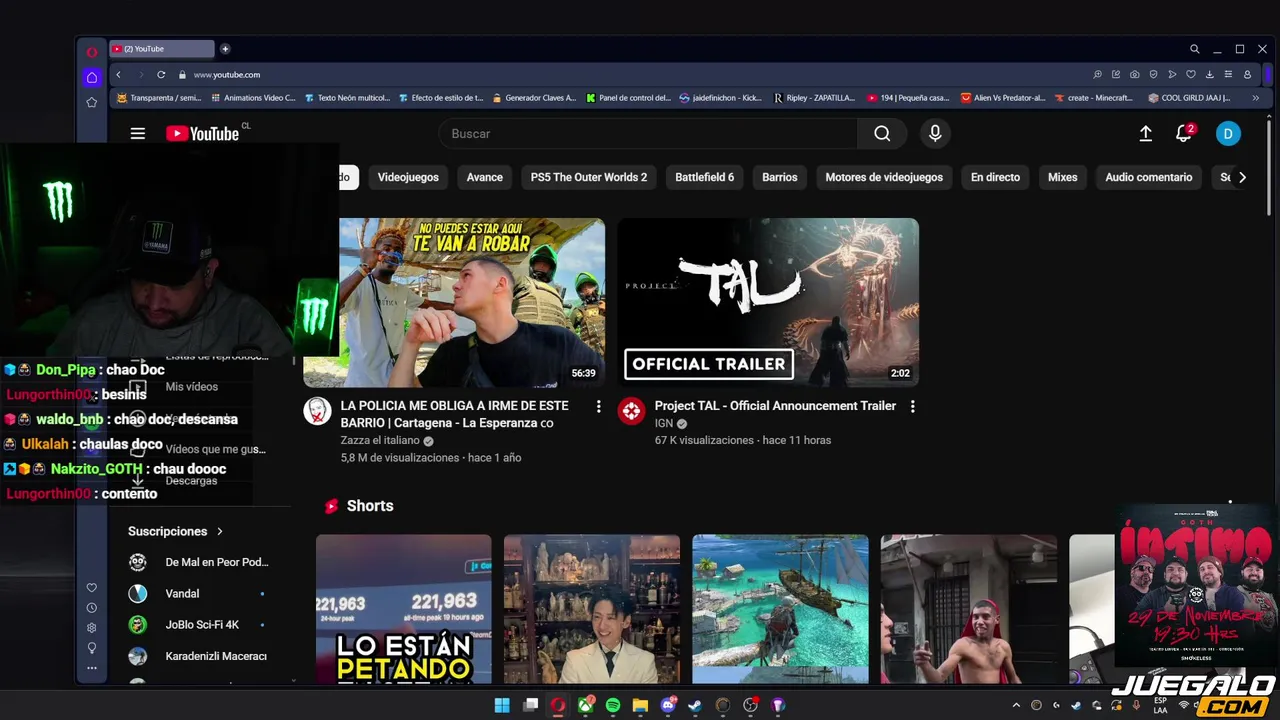Open the Windows Start menu
The width and height of the screenshot is (1280, 720).
(502, 705)
